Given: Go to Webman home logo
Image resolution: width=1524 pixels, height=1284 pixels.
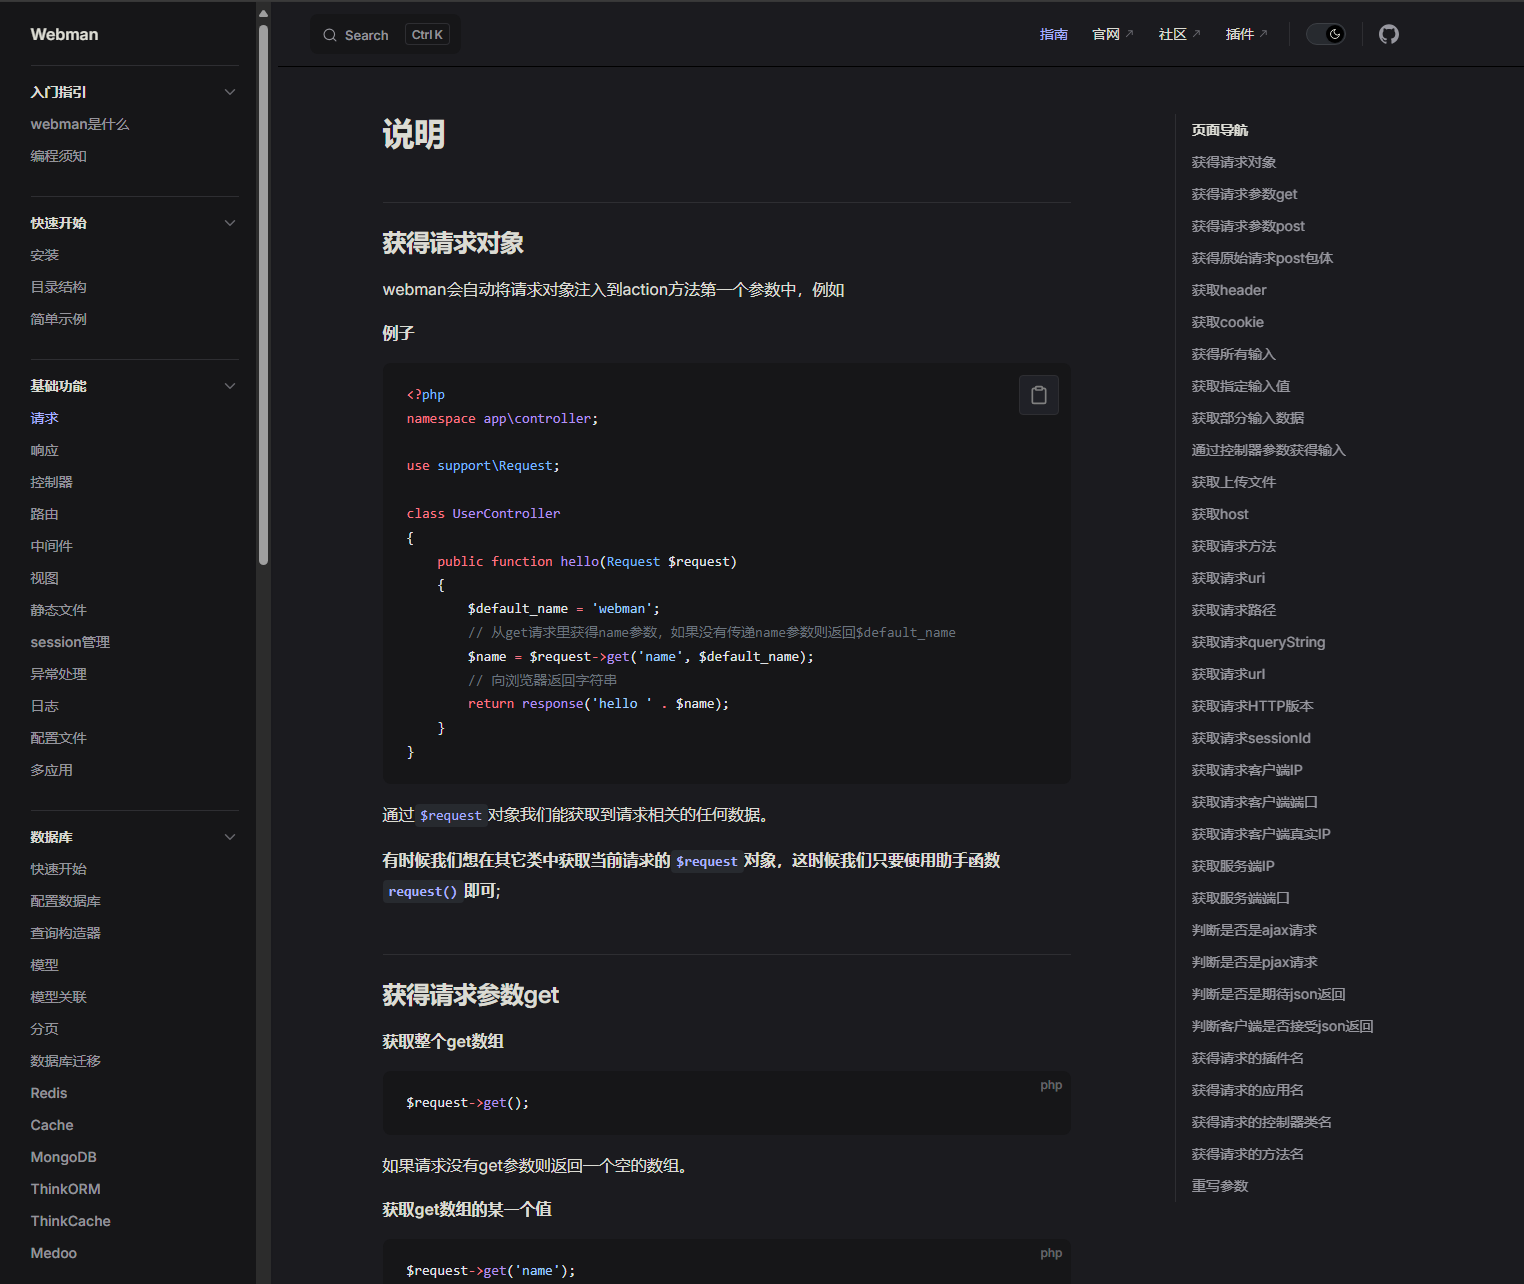Looking at the screenshot, I should [x=64, y=34].
